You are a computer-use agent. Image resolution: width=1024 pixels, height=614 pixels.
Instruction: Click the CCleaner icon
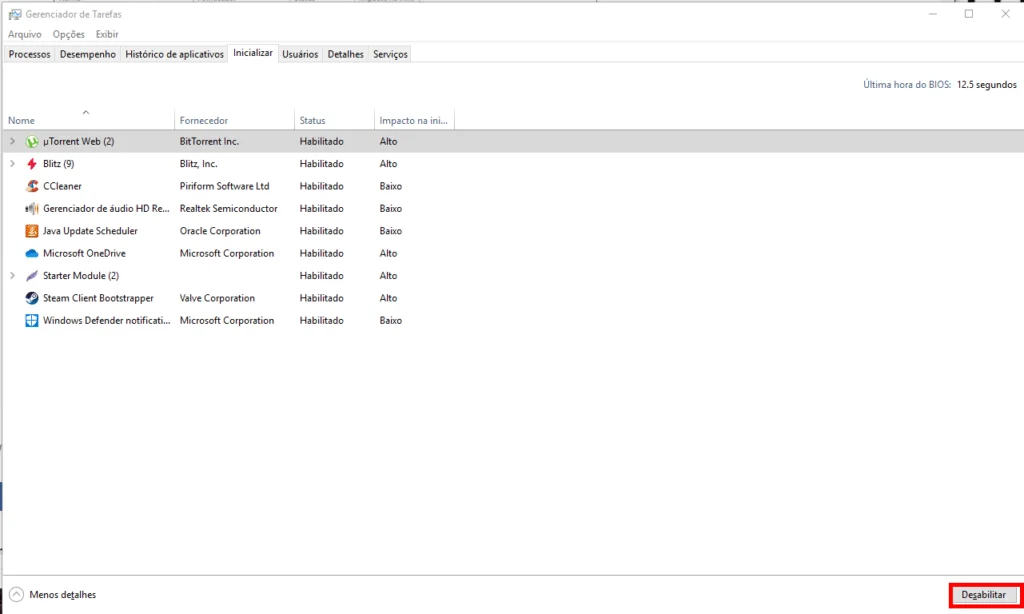point(31,186)
